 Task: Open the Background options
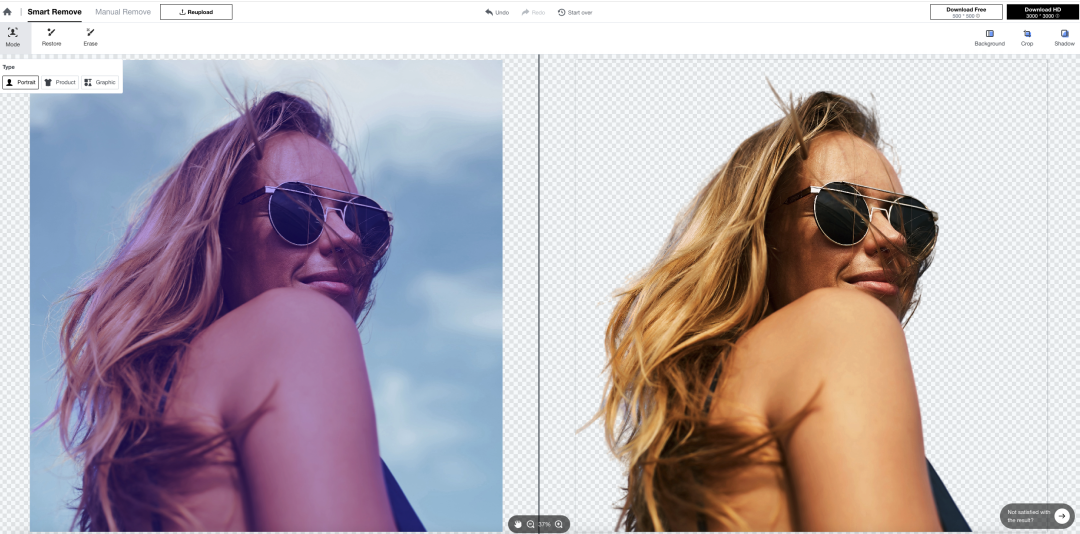989,37
